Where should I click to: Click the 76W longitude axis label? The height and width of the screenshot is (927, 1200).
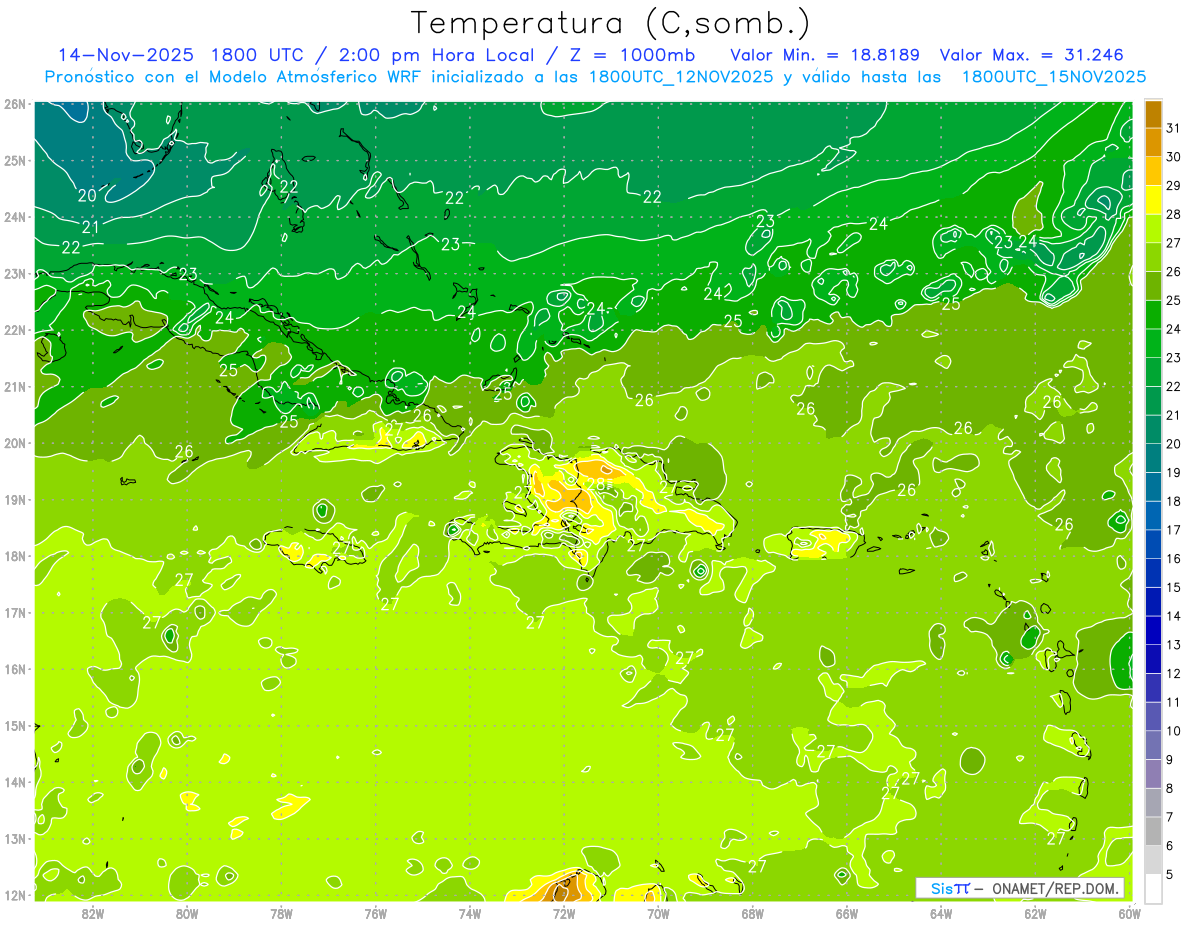pyautogui.click(x=376, y=913)
